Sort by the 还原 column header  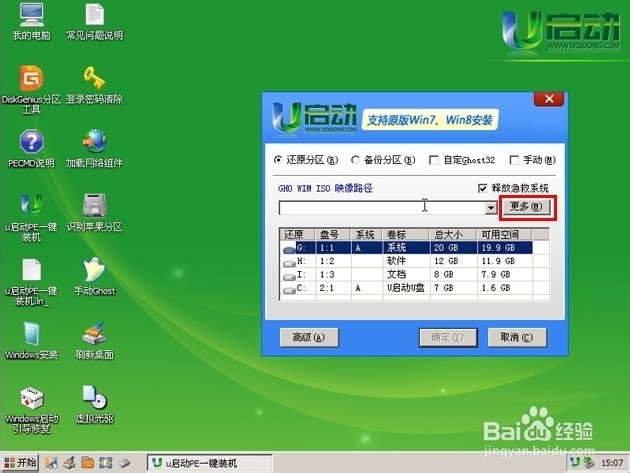click(x=297, y=234)
